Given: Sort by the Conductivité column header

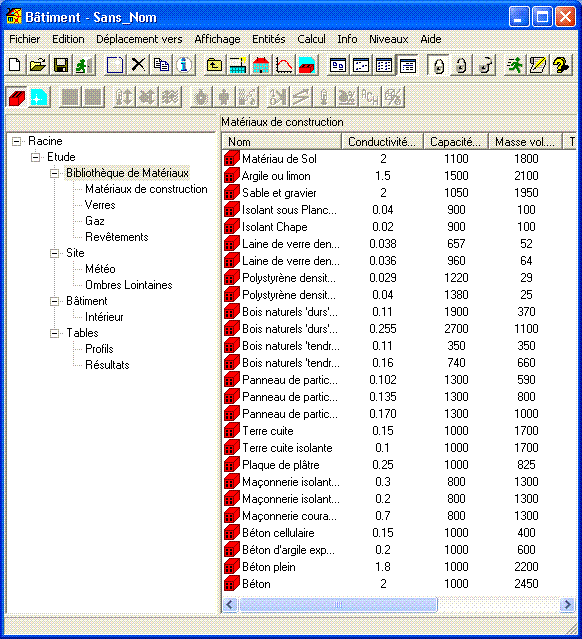Looking at the screenshot, I should click(382, 141).
